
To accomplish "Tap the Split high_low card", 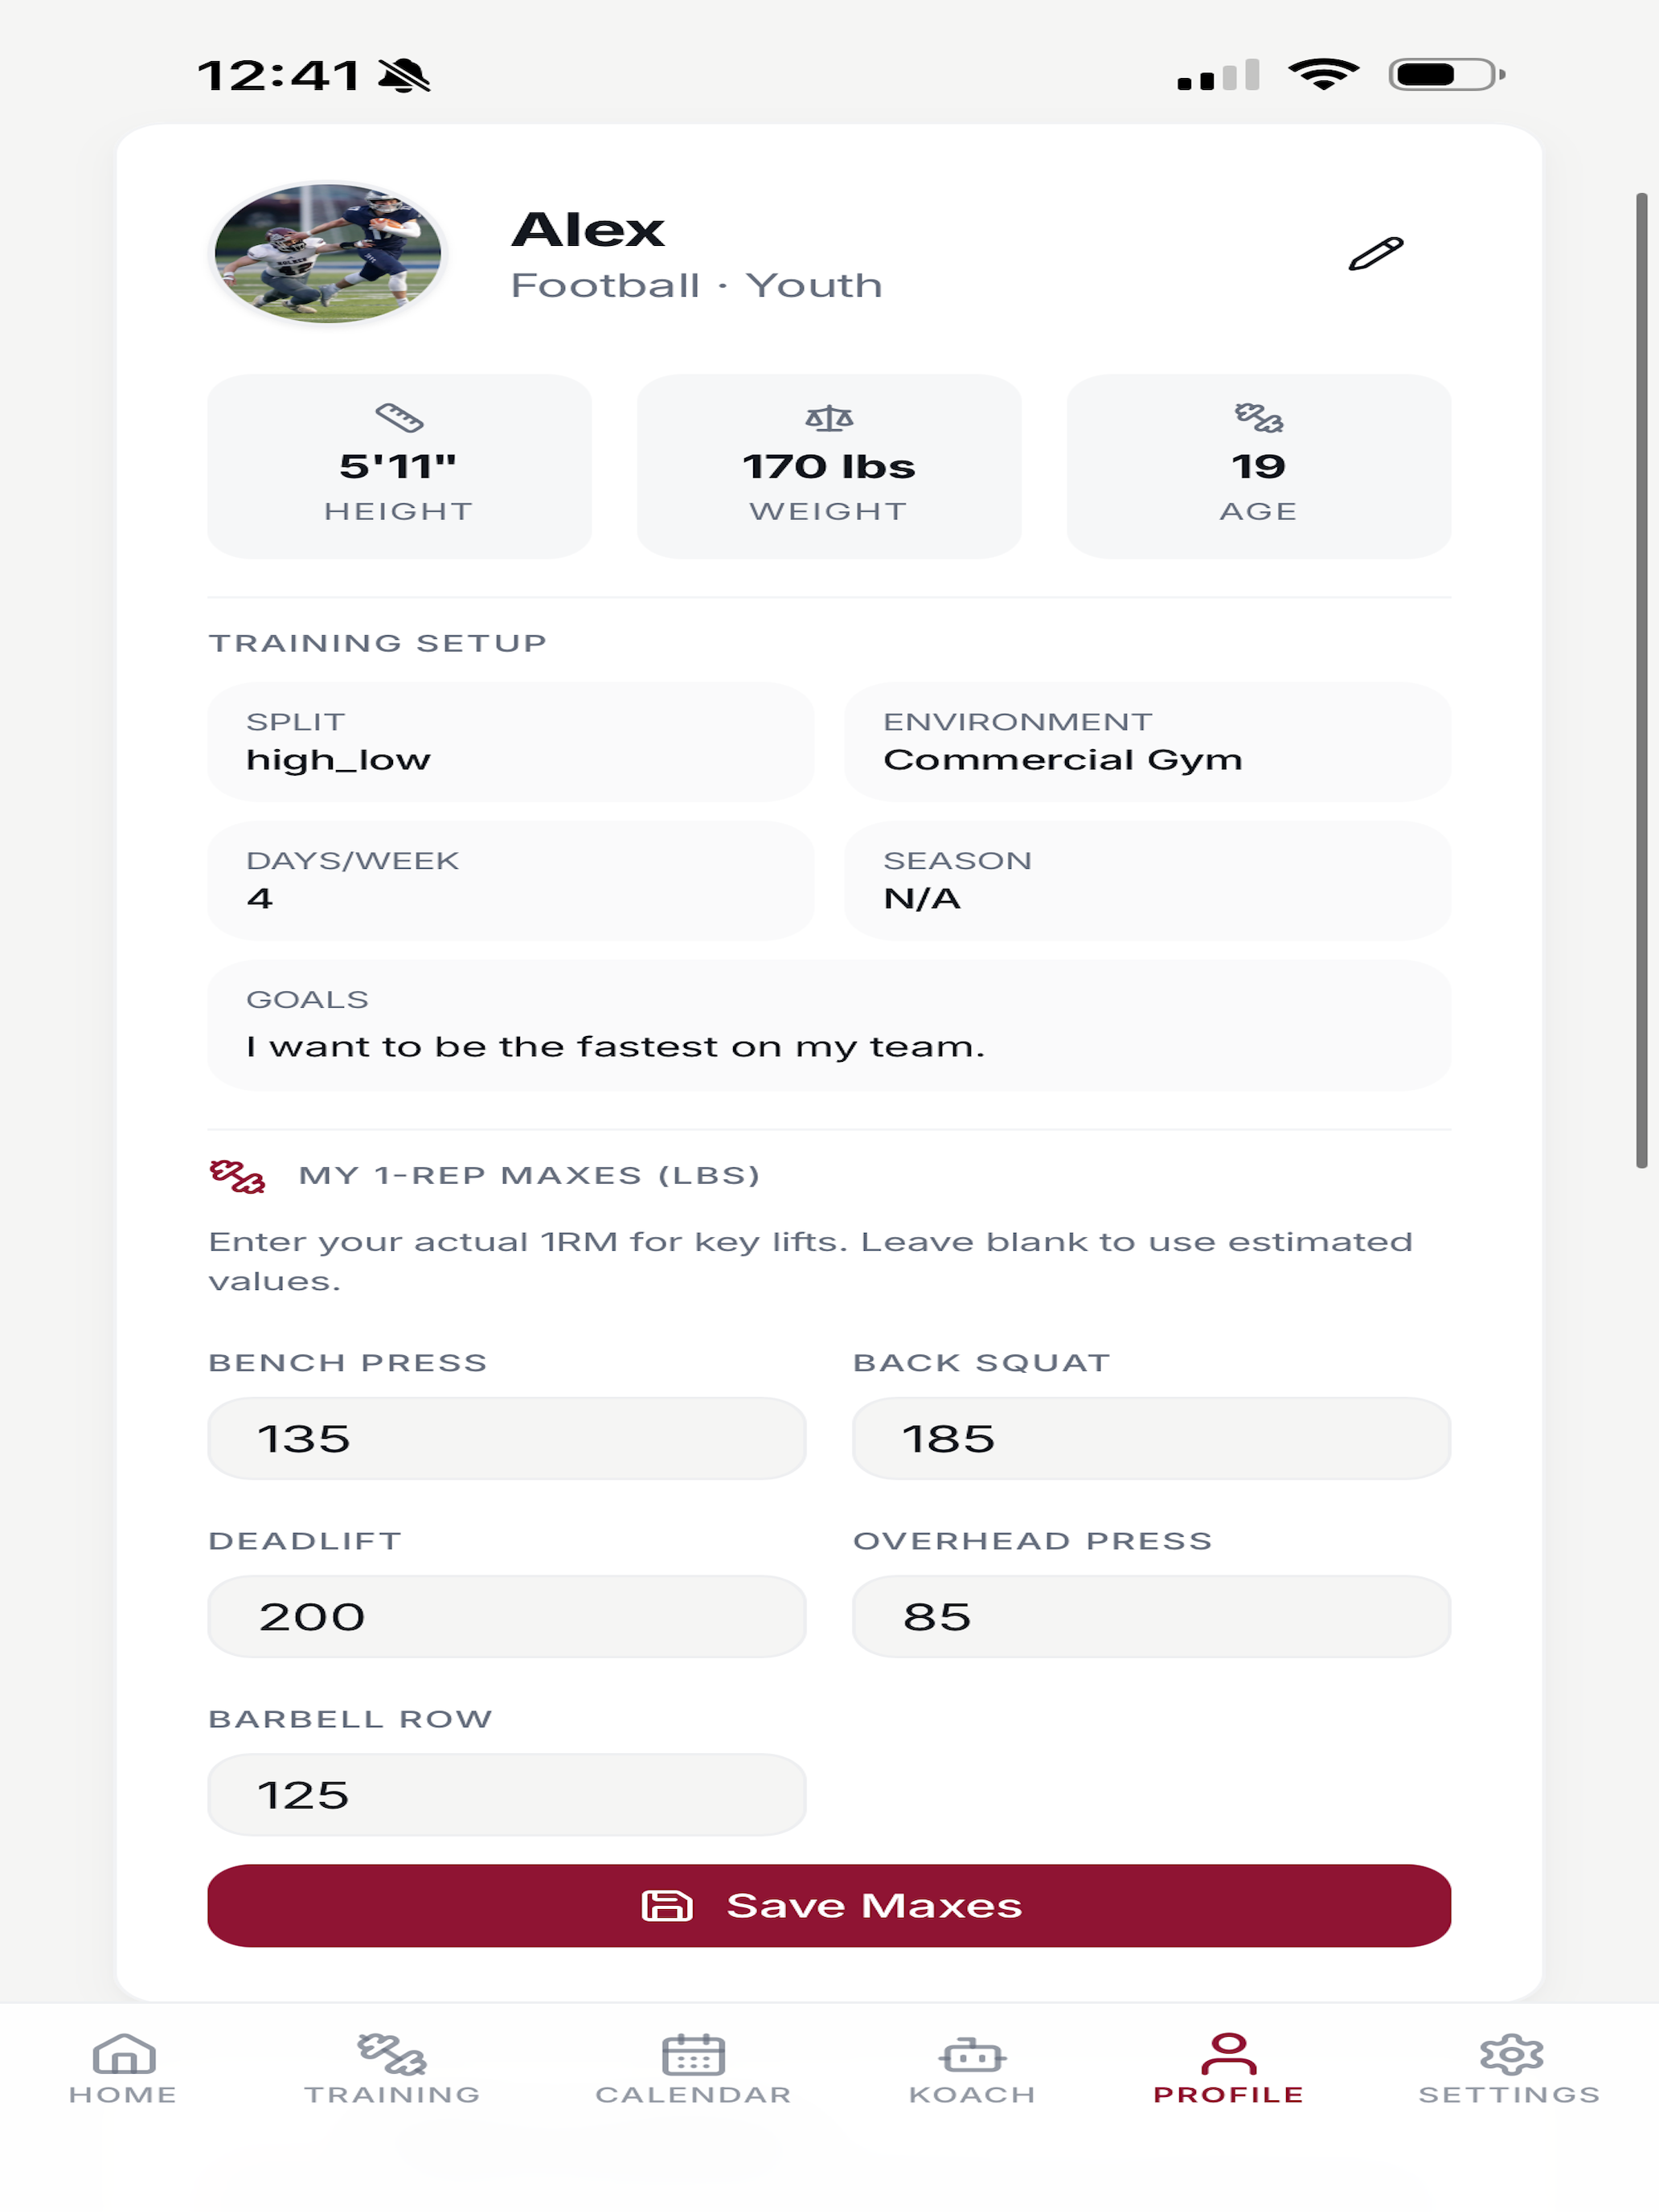I will 510,741.
